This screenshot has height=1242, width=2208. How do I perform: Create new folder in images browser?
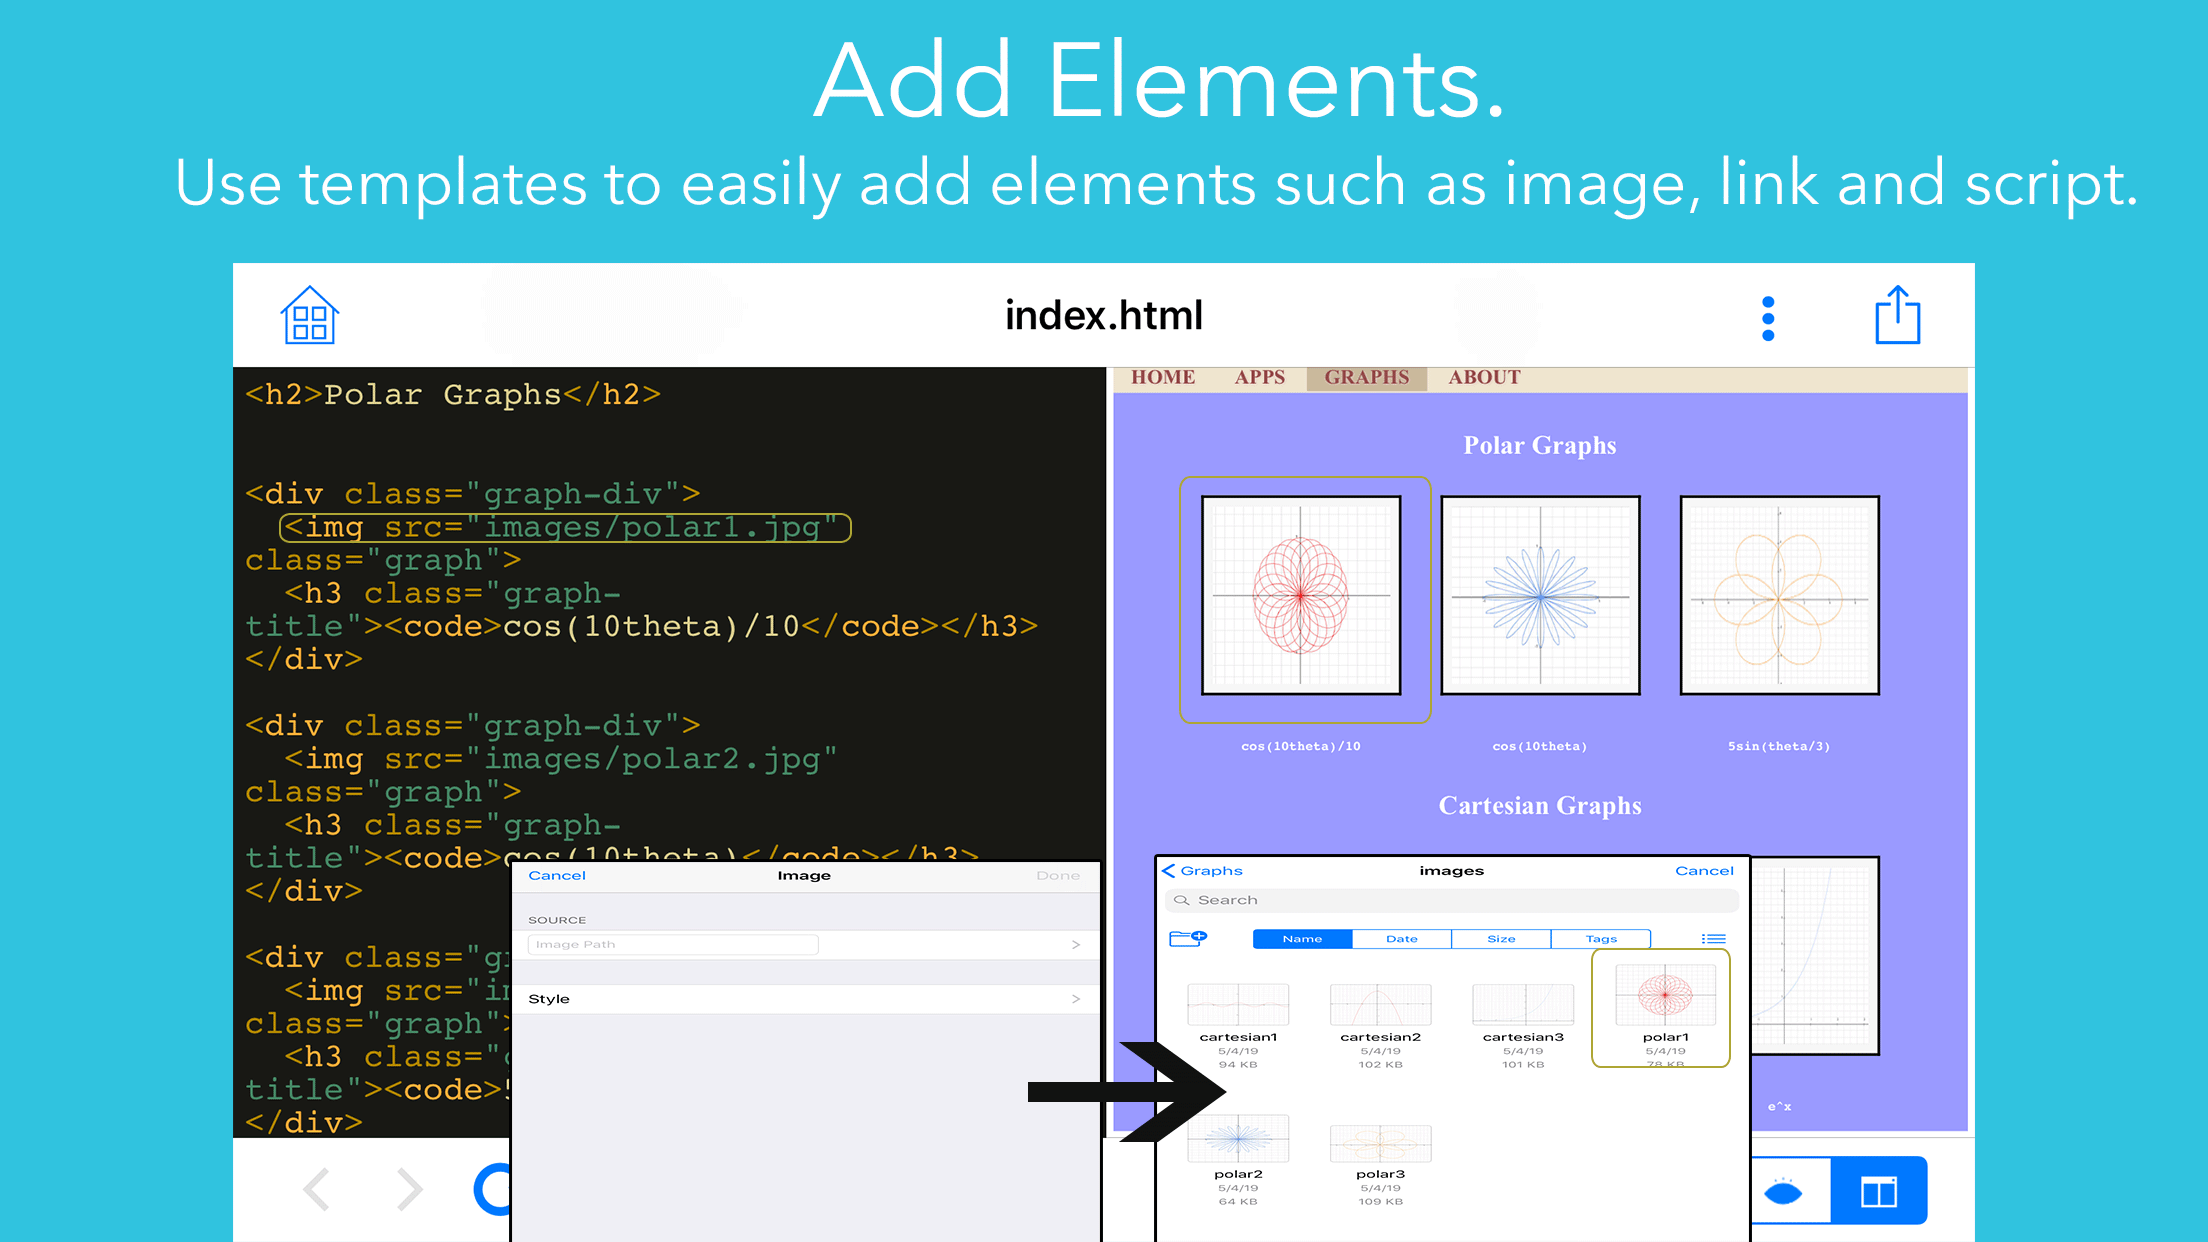[1187, 938]
